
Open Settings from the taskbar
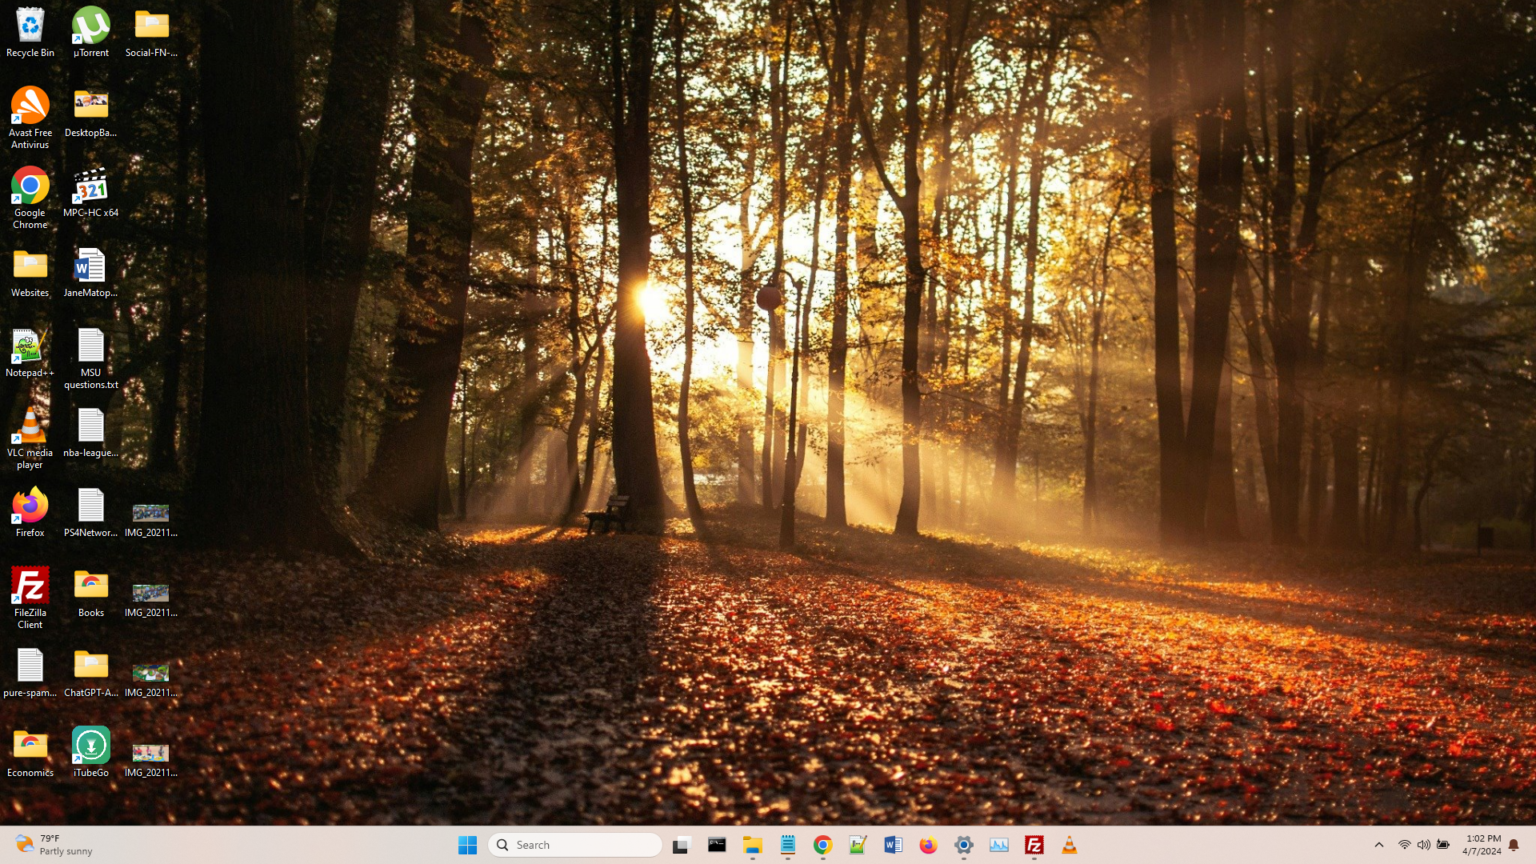click(x=963, y=845)
